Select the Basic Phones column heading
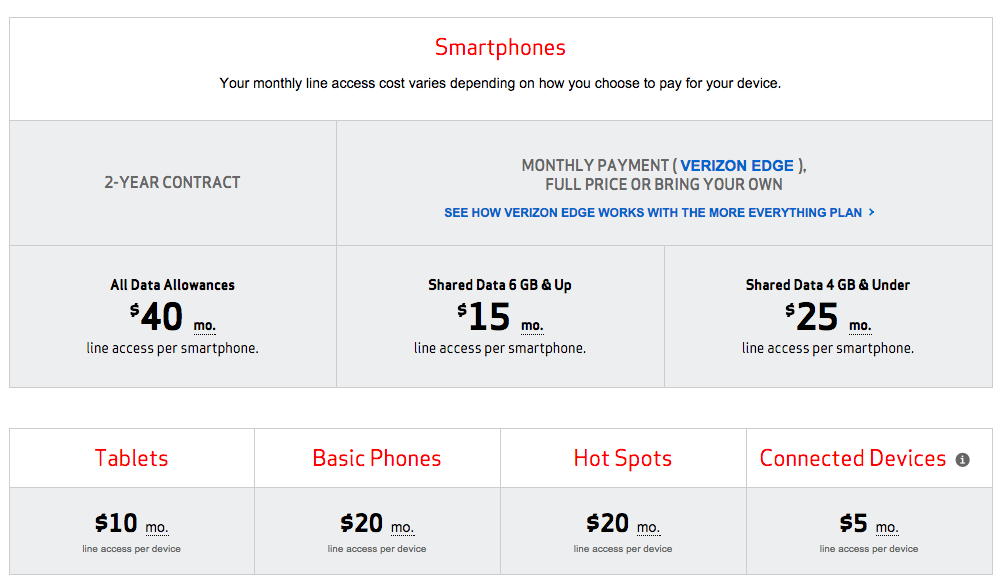The height and width of the screenshot is (586, 1001). [377, 458]
